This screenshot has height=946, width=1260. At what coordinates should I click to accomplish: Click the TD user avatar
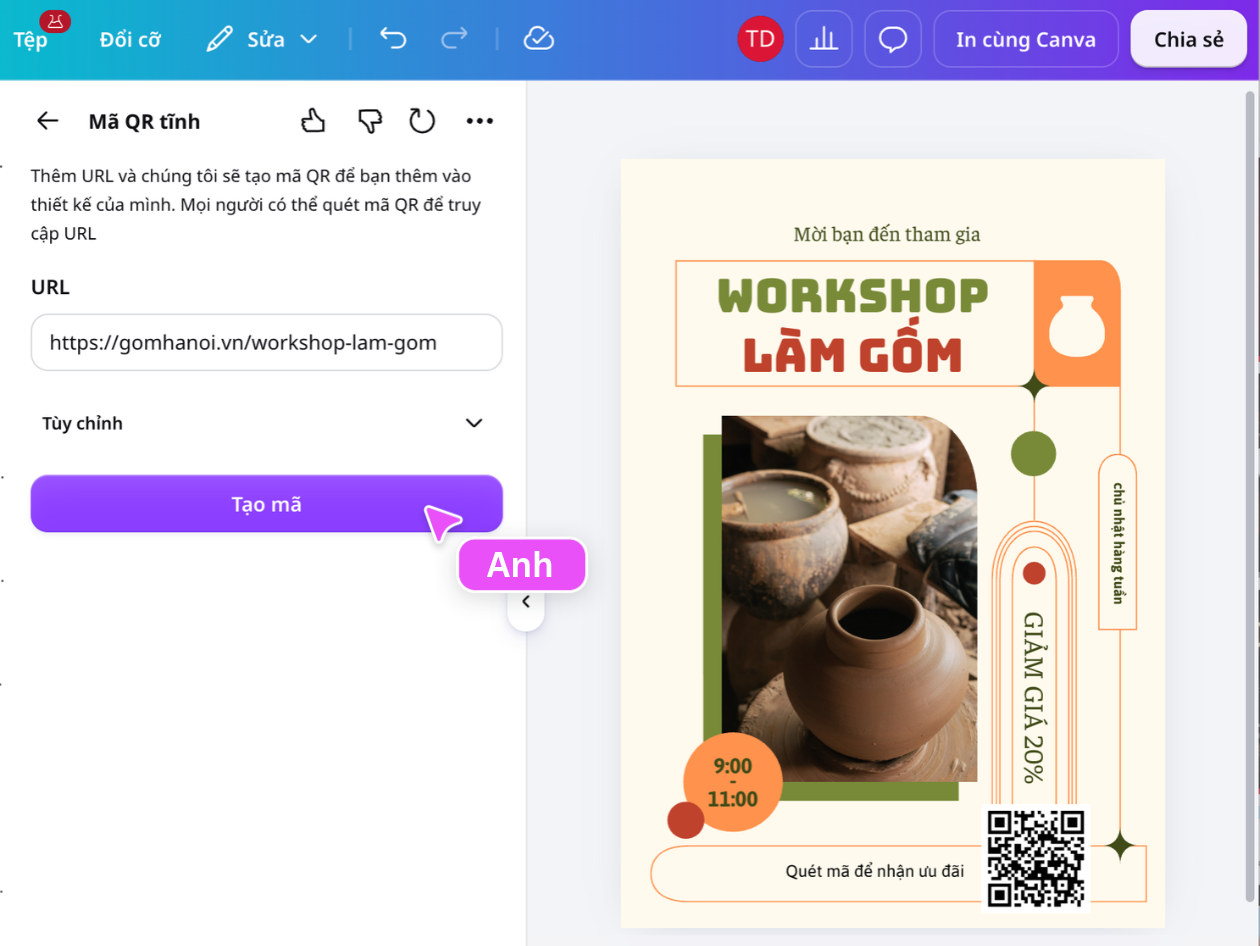click(x=760, y=39)
